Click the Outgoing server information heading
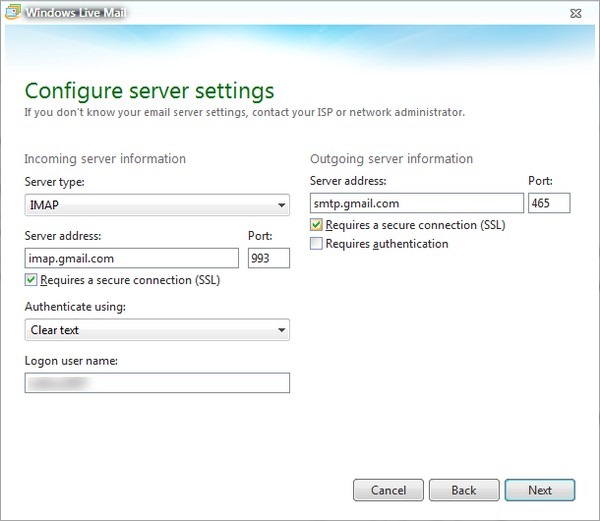The width and height of the screenshot is (600, 521). pos(391,159)
